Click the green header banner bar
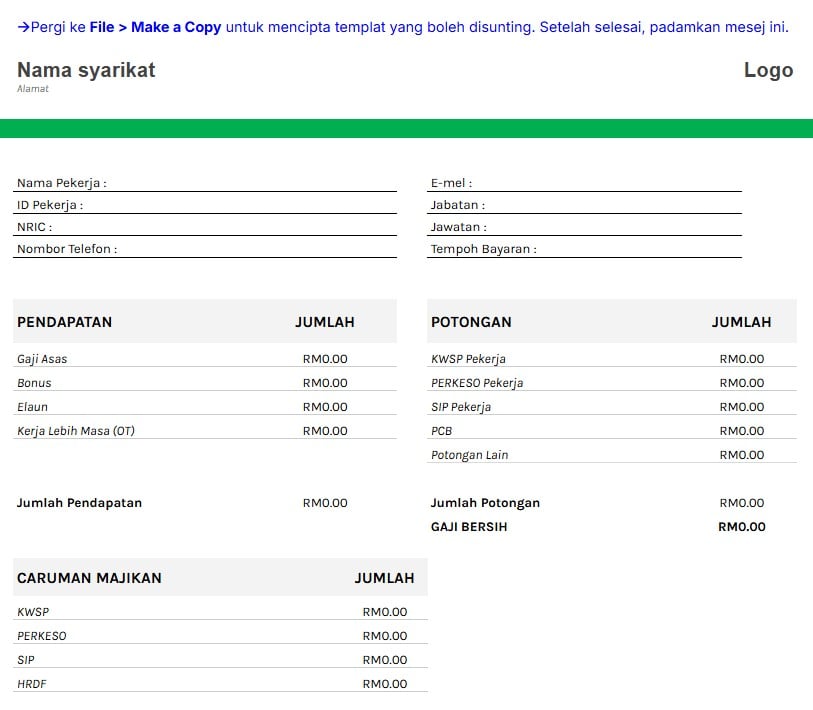813x710 pixels. [x=406, y=129]
